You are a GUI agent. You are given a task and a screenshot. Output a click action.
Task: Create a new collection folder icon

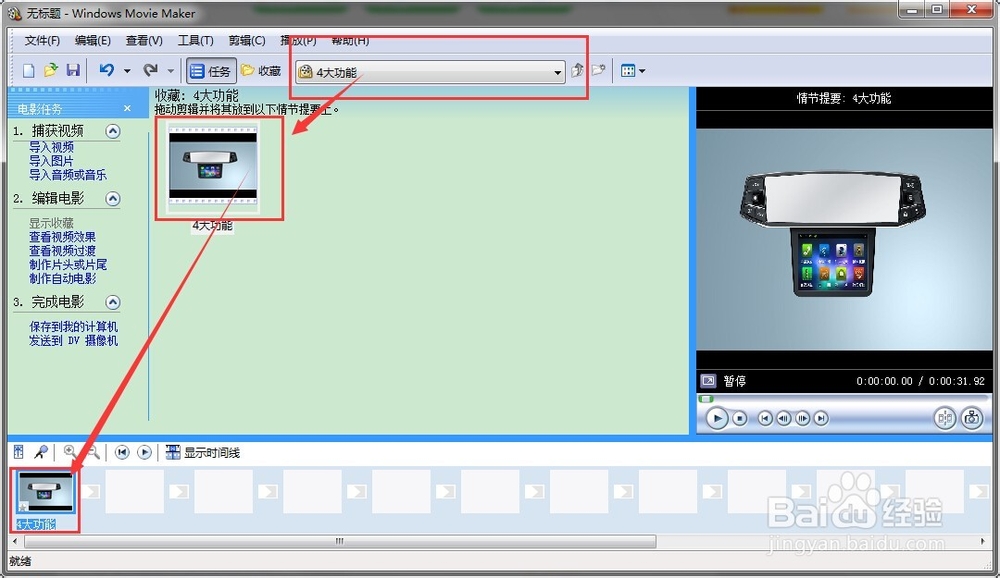point(598,70)
